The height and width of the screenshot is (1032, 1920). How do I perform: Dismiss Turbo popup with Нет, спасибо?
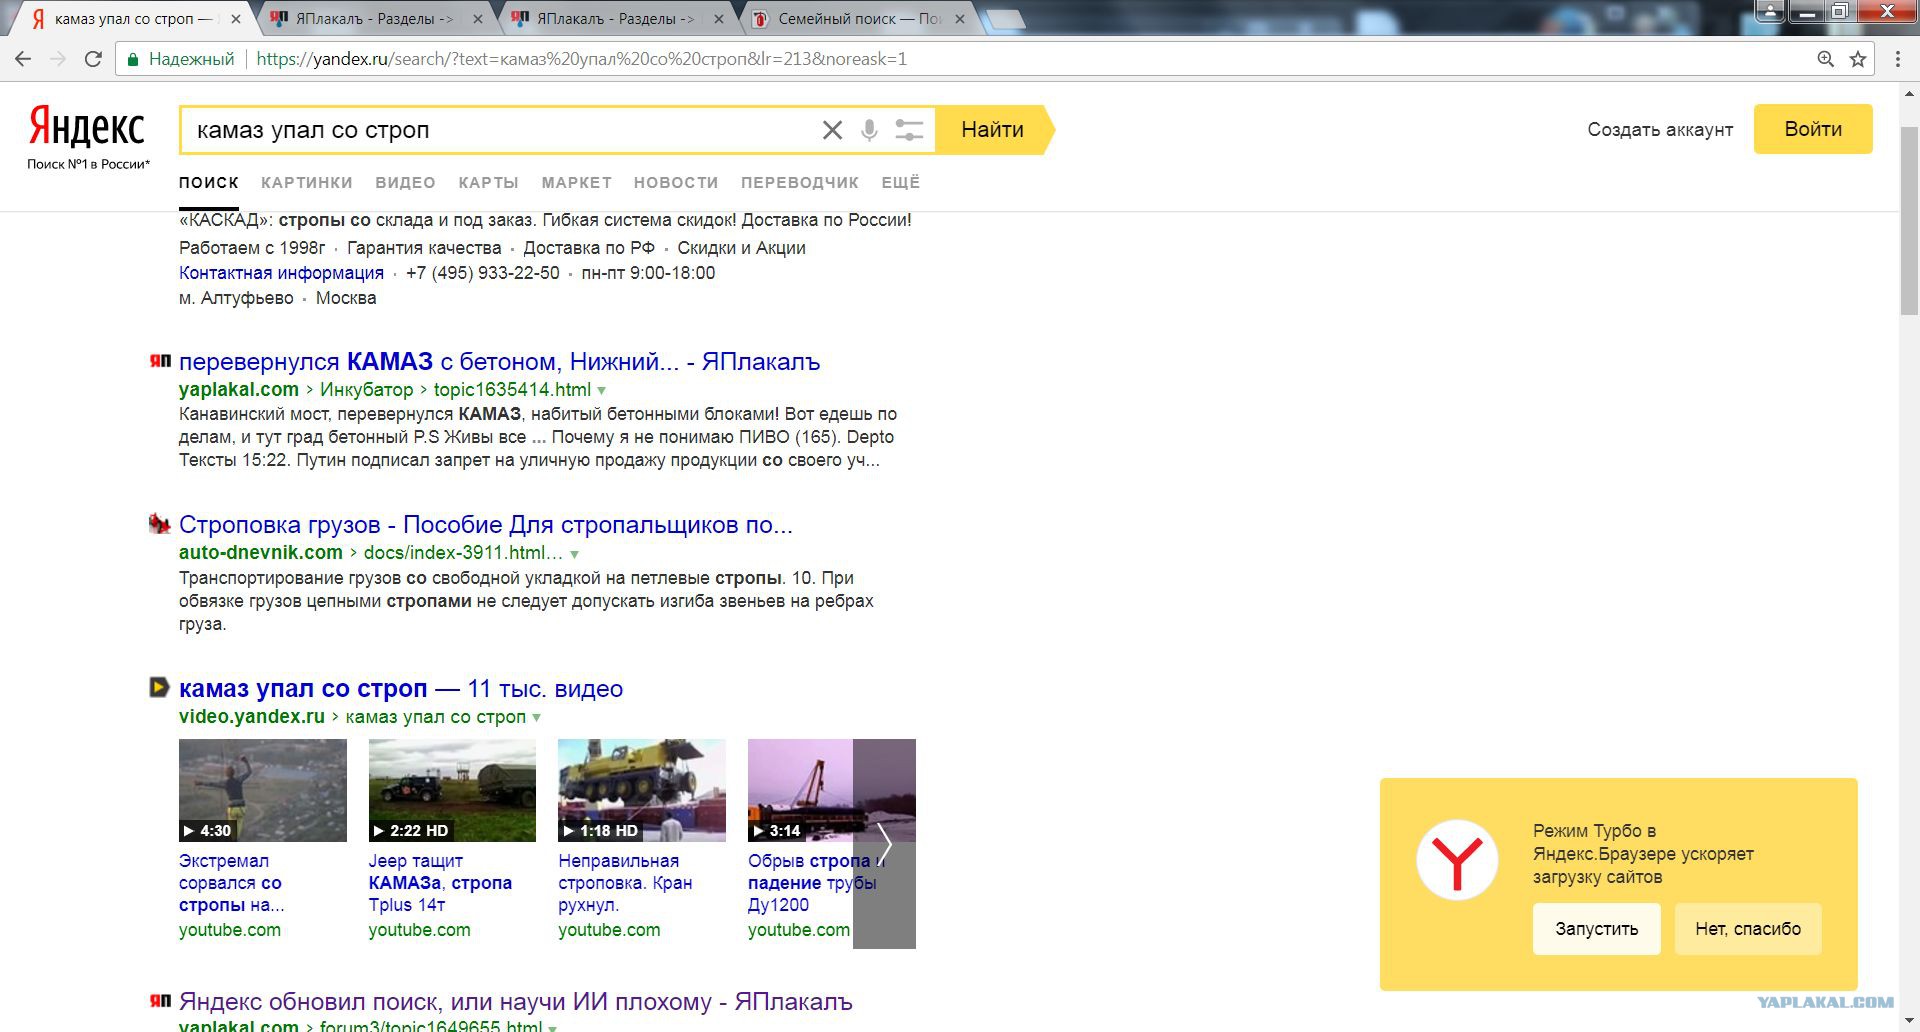pyautogui.click(x=1748, y=929)
